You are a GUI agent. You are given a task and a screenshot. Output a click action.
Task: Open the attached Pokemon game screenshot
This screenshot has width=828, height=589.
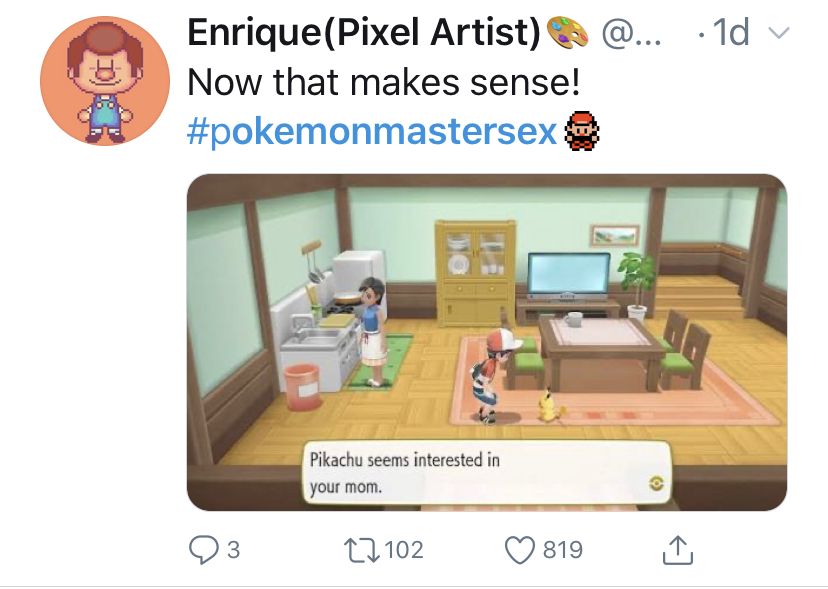pos(487,342)
